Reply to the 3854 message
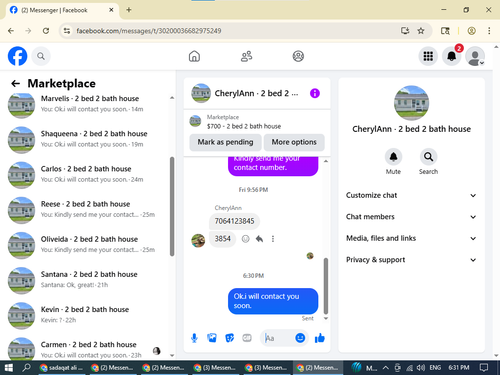500x375 pixels. (259, 239)
